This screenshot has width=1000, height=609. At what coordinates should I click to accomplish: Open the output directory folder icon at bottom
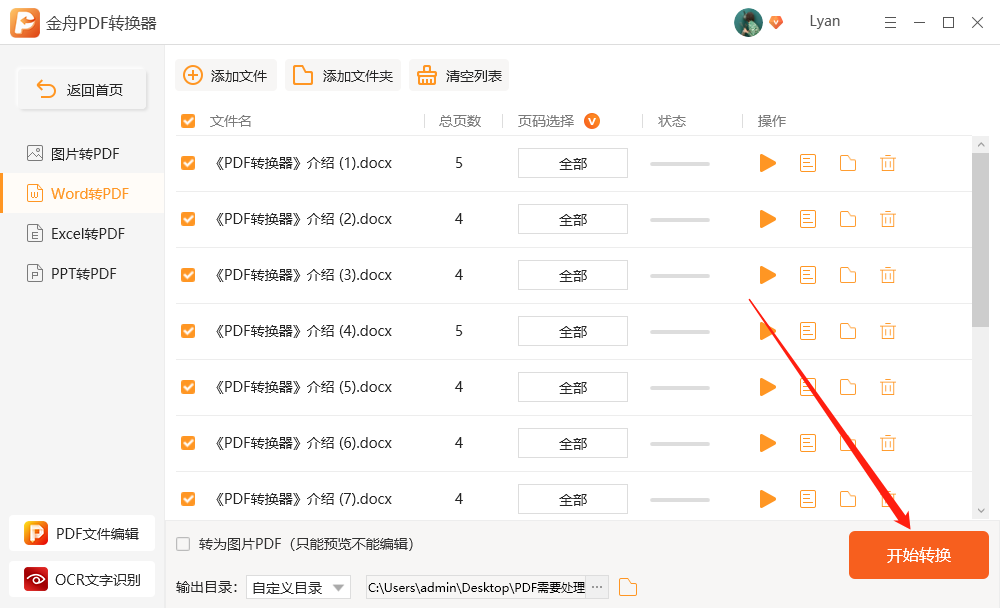tap(628, 587)
